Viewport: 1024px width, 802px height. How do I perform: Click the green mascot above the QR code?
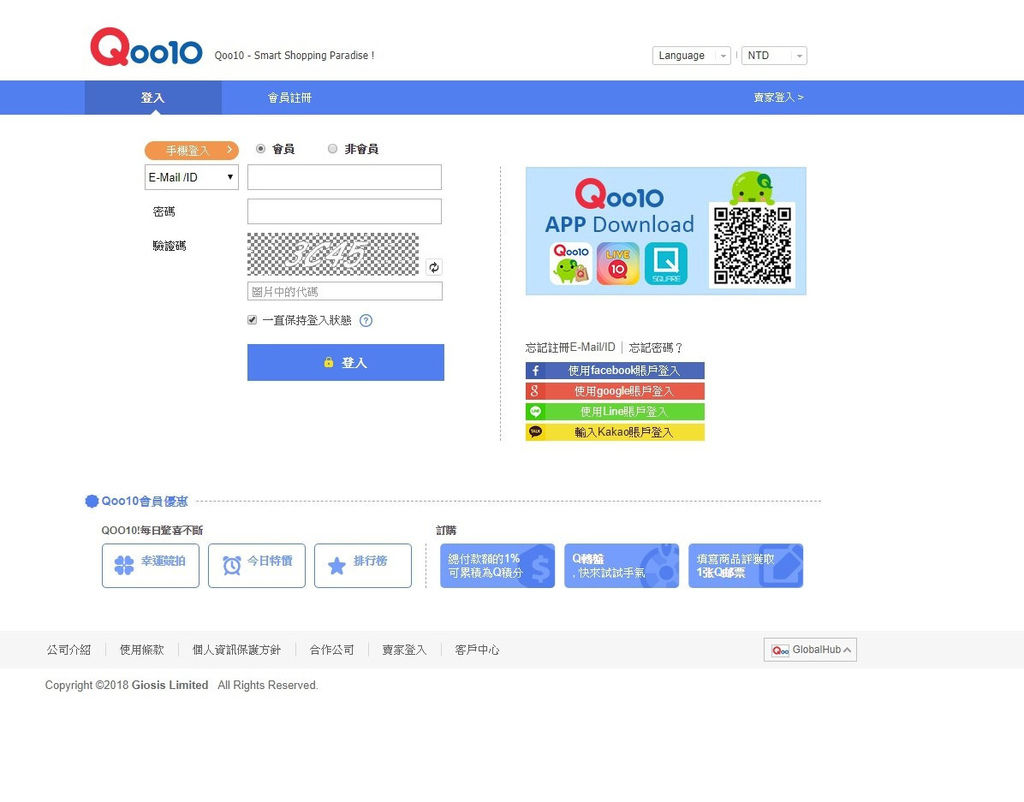tap(752, 187)
